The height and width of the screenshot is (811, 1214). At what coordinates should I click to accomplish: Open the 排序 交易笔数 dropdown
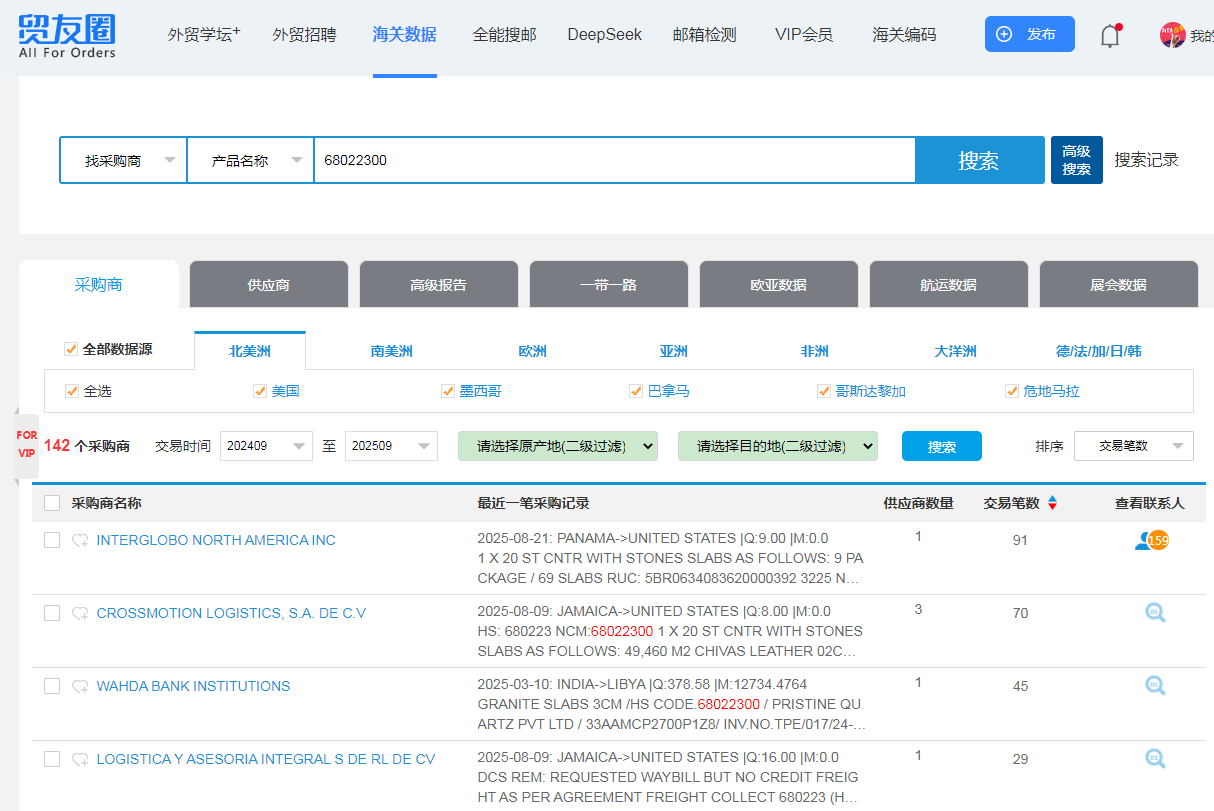[x=1133, y=446]
